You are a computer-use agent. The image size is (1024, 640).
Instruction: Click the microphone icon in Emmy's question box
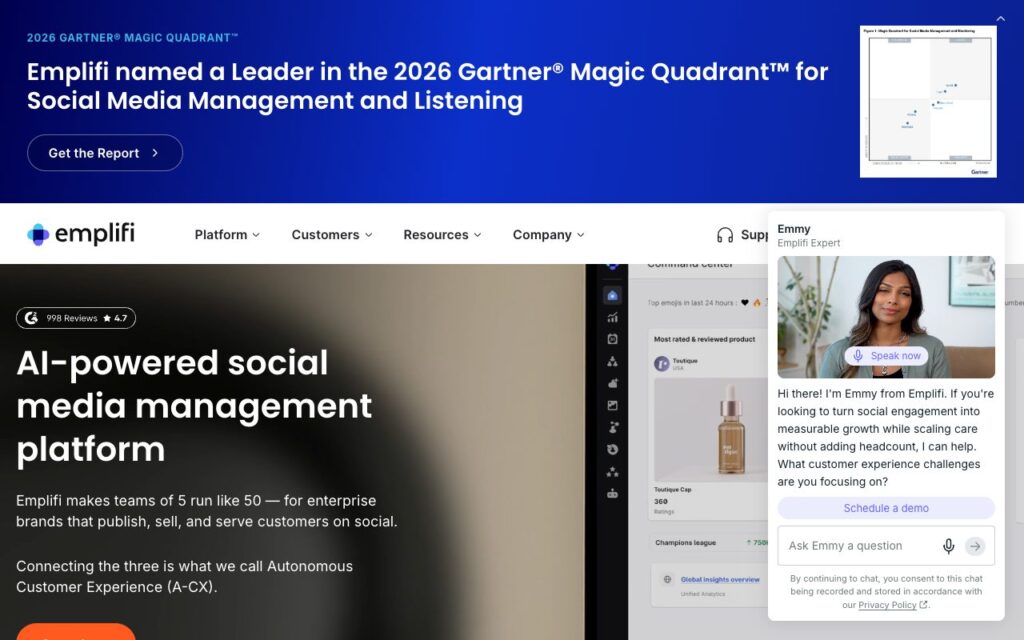point(948,546)
